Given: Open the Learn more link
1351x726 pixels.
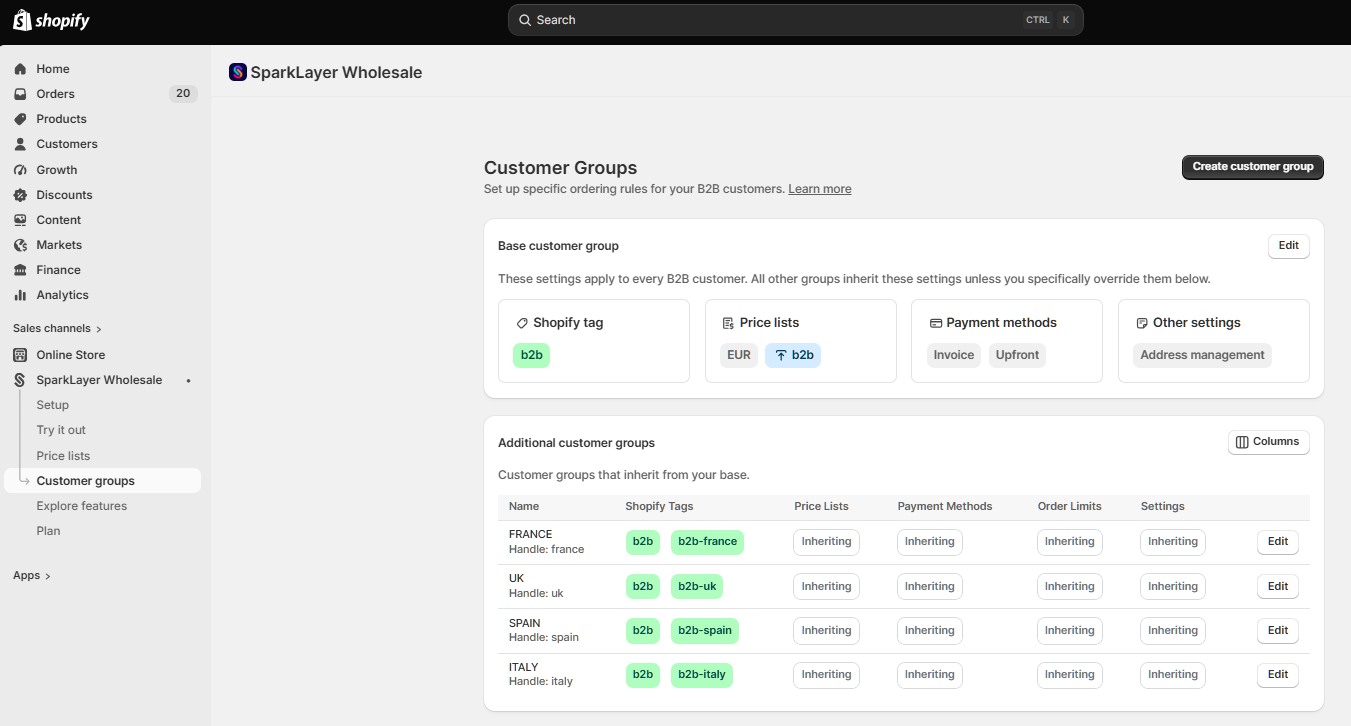Looking at the screenshot, I should (820, 189).
